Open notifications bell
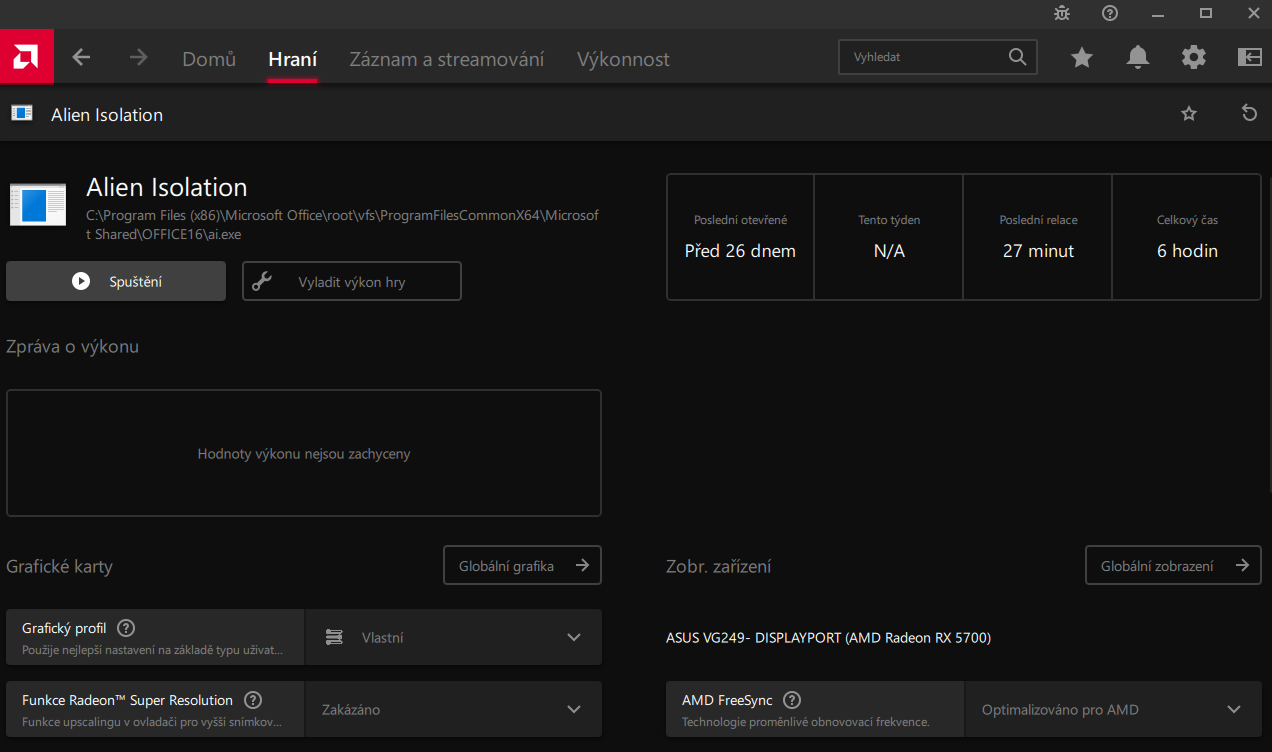 tap(1138, 58)
